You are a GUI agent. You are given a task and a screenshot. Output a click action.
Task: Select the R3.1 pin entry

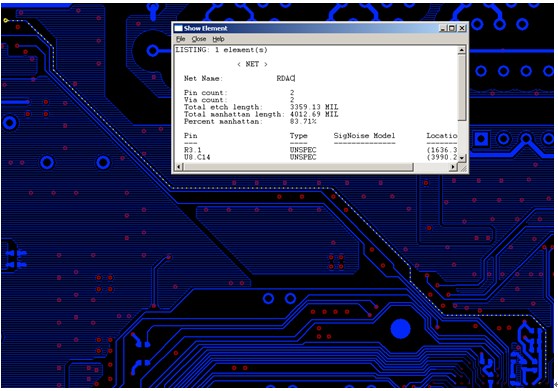(x=193, y=150)
